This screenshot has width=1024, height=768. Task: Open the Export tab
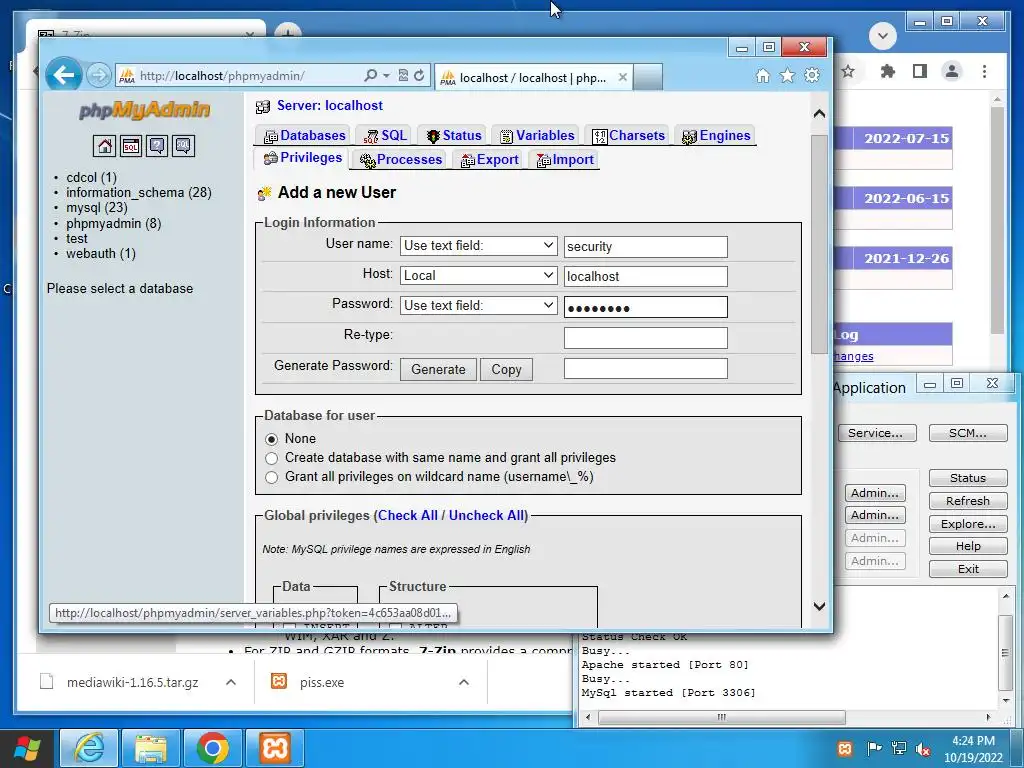(x=490, y=159)
